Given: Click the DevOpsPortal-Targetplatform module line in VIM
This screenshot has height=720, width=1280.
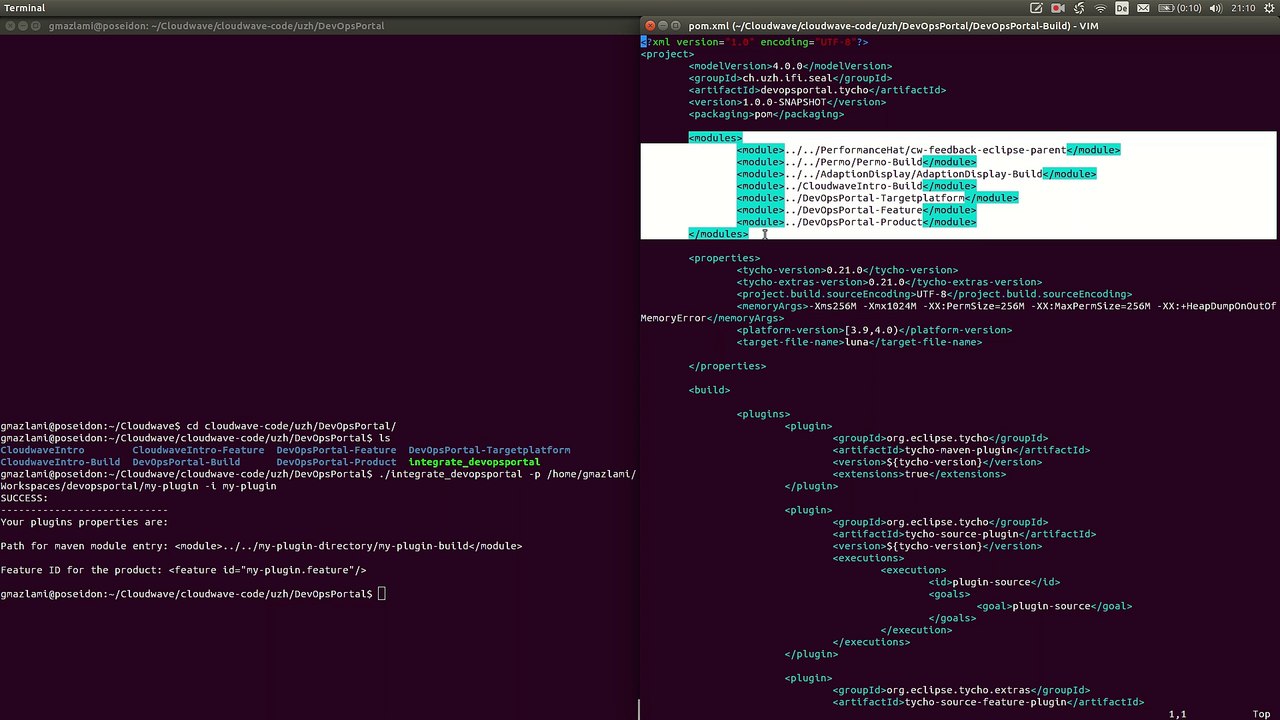Looking at the screenshot, I should (x=877, y=198).
